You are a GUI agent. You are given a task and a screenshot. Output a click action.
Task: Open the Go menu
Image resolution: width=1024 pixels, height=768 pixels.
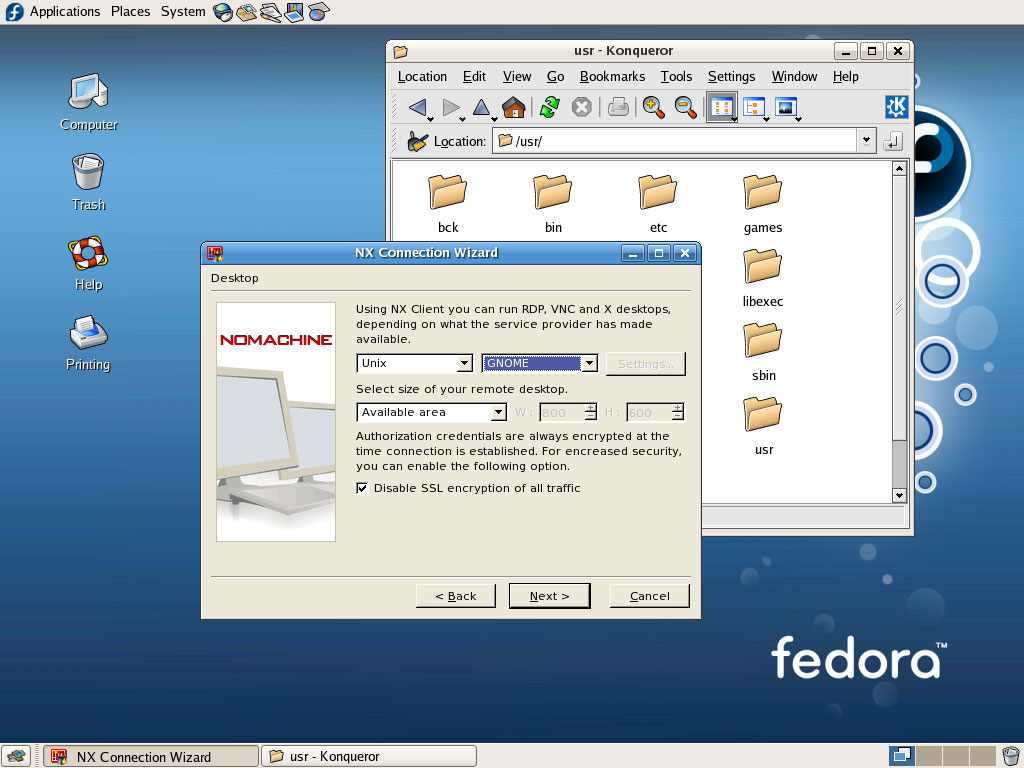point(555,76)
